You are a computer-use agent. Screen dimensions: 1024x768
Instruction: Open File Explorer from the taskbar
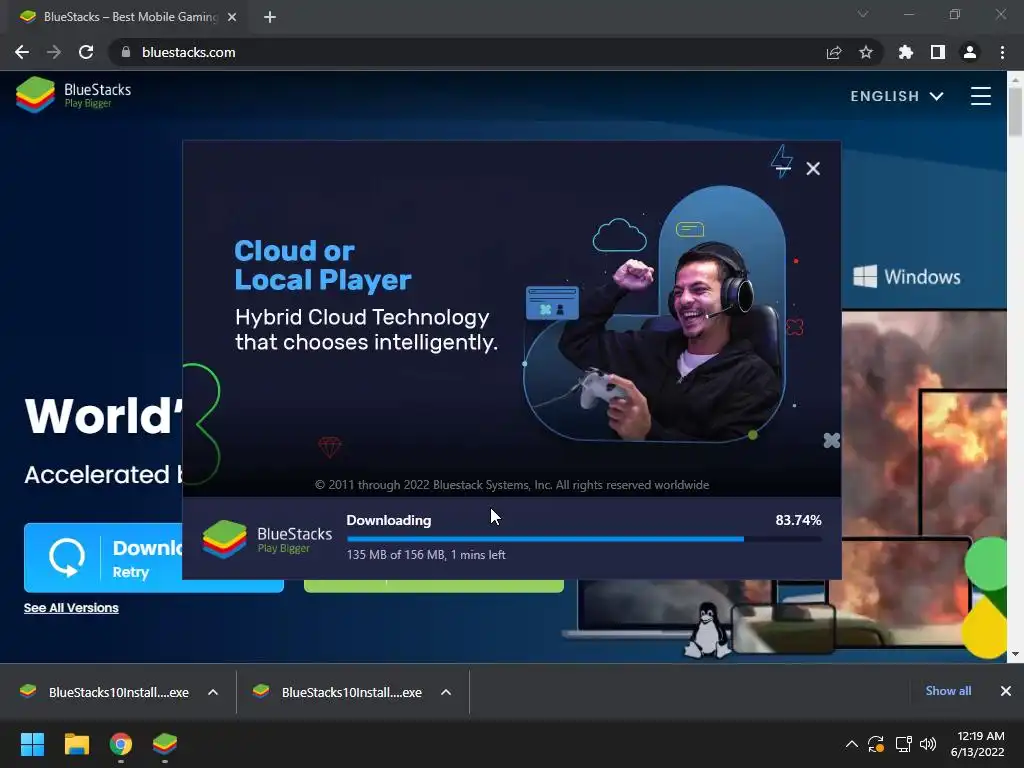click(x=76, y=744)
